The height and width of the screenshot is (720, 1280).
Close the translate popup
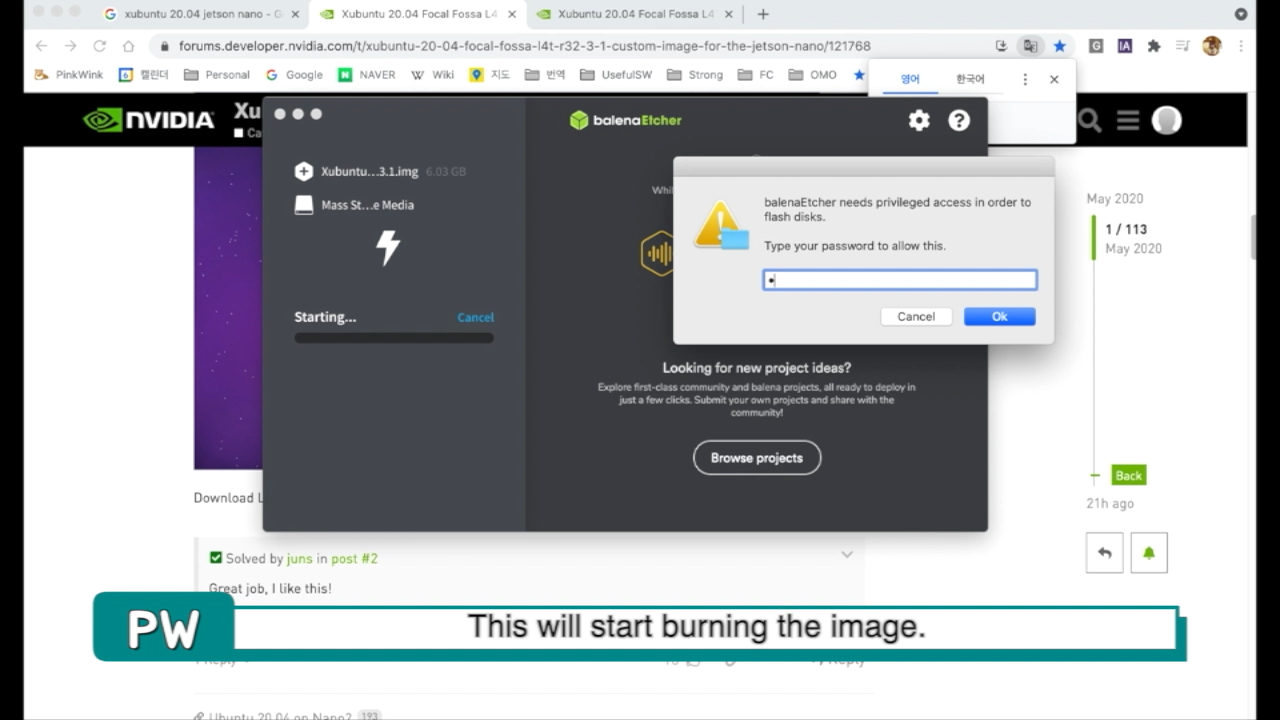click(x=1054, y=79)
